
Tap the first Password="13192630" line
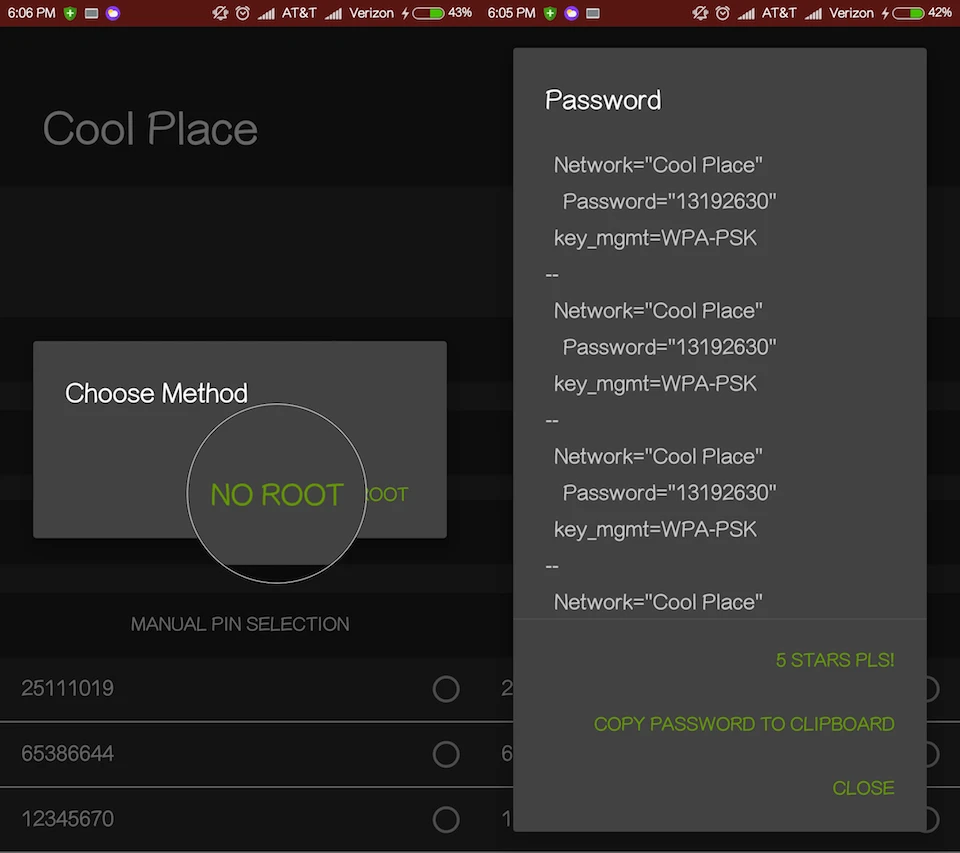pos(669,202)
